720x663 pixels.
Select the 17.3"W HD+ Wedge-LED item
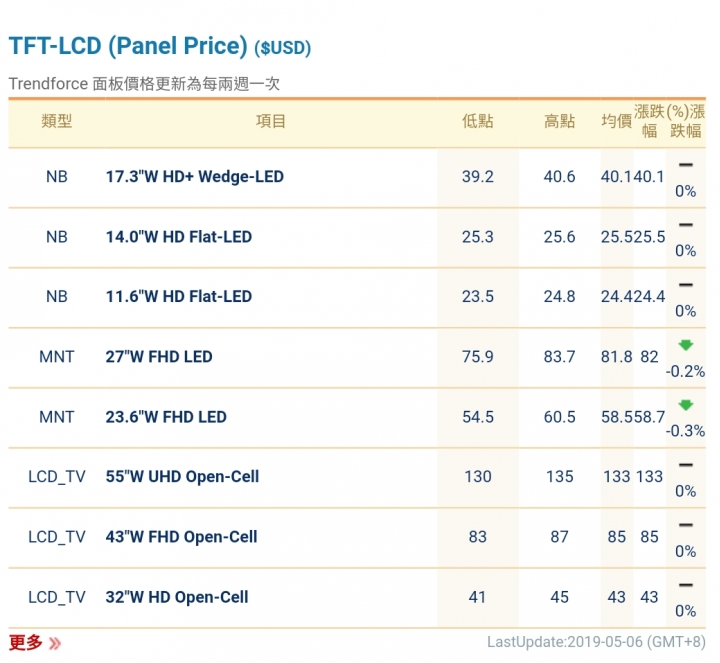(195, 177)
